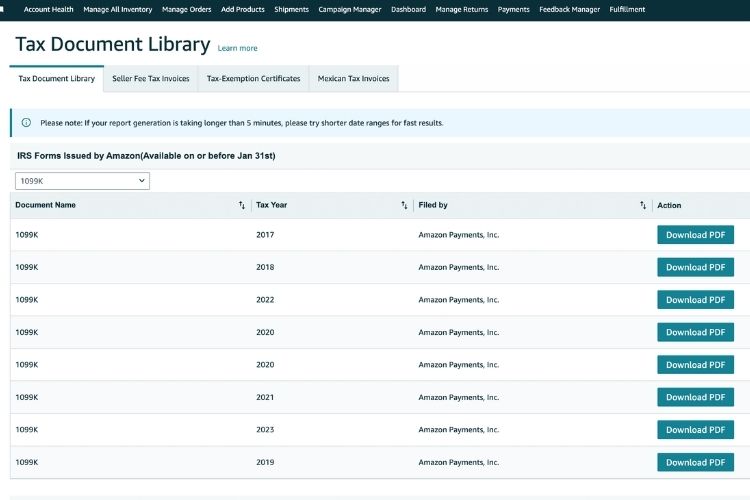Image resolution: width=750 pixels, height=500 pixels.
Task: Click the 2021 row Download PDF button
Action: click(695, 397)
